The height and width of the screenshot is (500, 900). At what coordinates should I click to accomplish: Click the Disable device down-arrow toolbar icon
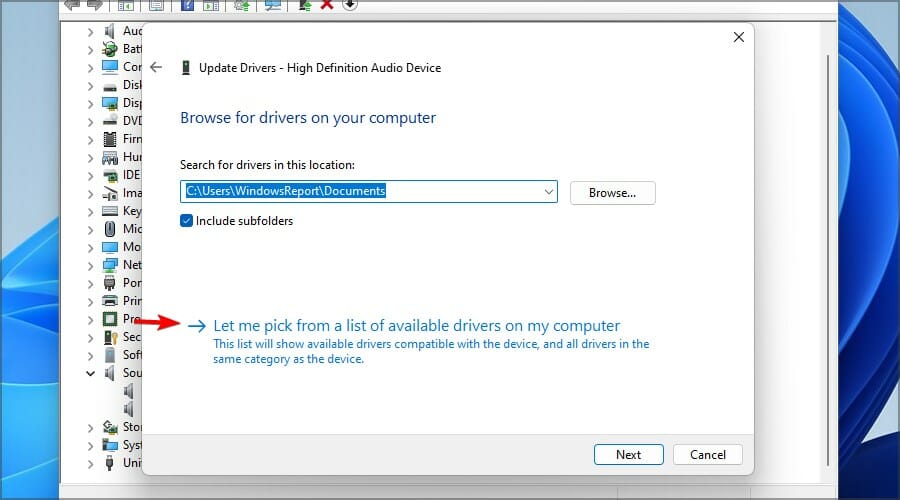pyautogui.click(x=350, y=5)
